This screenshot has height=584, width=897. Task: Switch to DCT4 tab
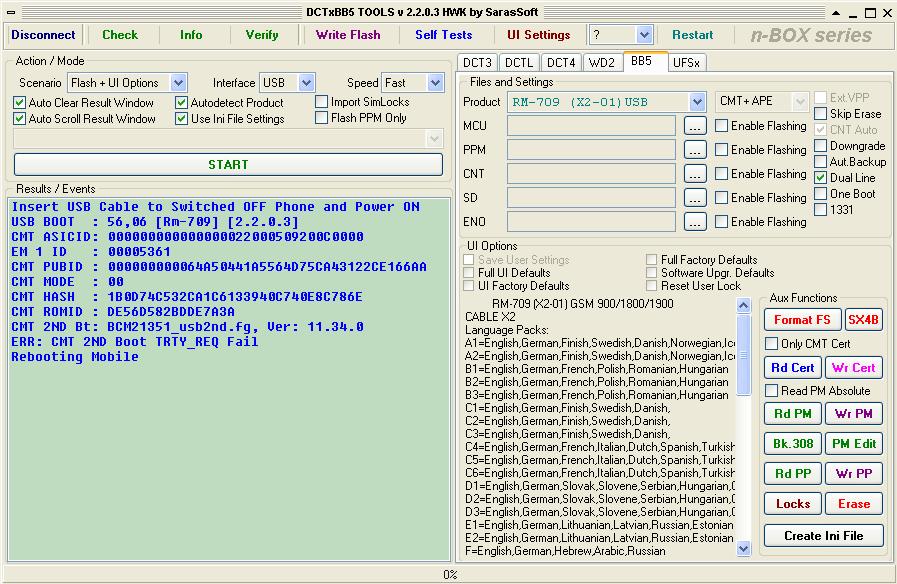[x=561, y=62]
